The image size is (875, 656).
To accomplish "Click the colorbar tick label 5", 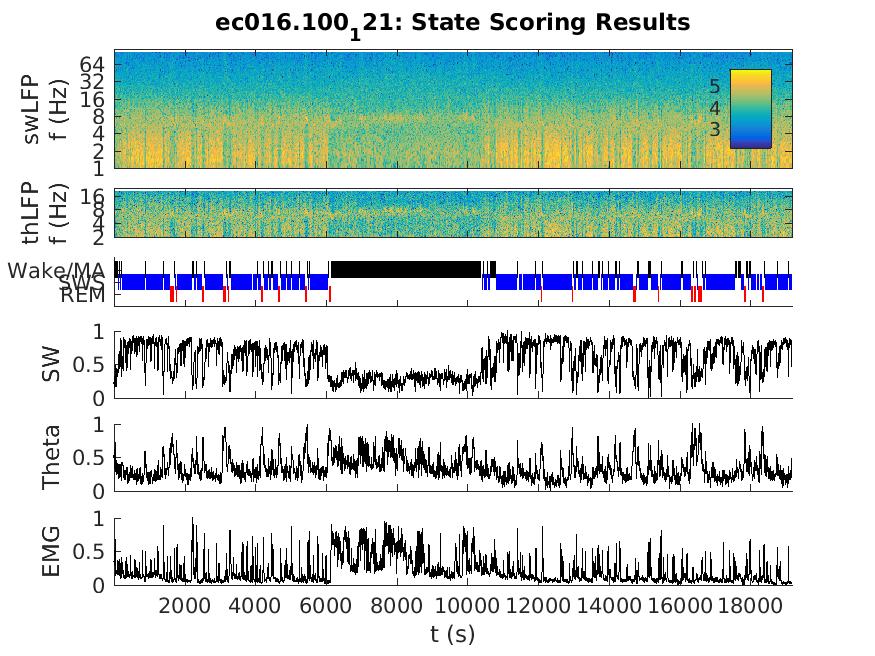I will point(714,87).
